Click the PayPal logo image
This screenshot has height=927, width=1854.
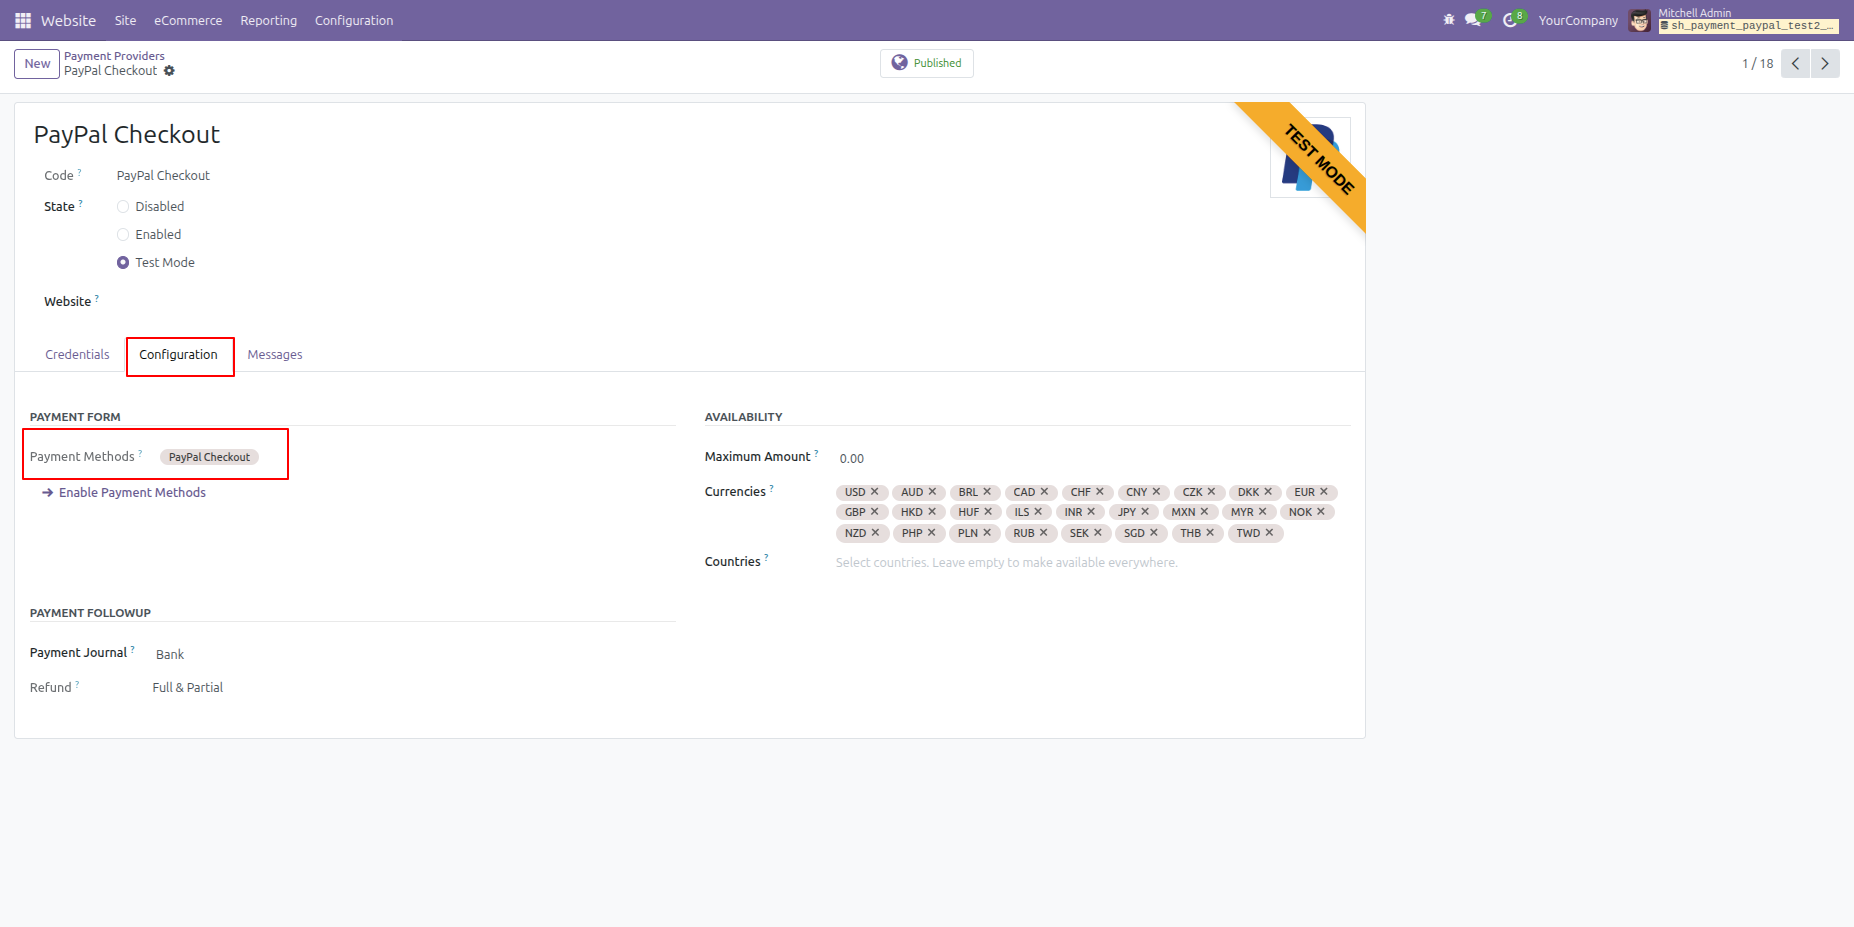[x=1310, y=157]
